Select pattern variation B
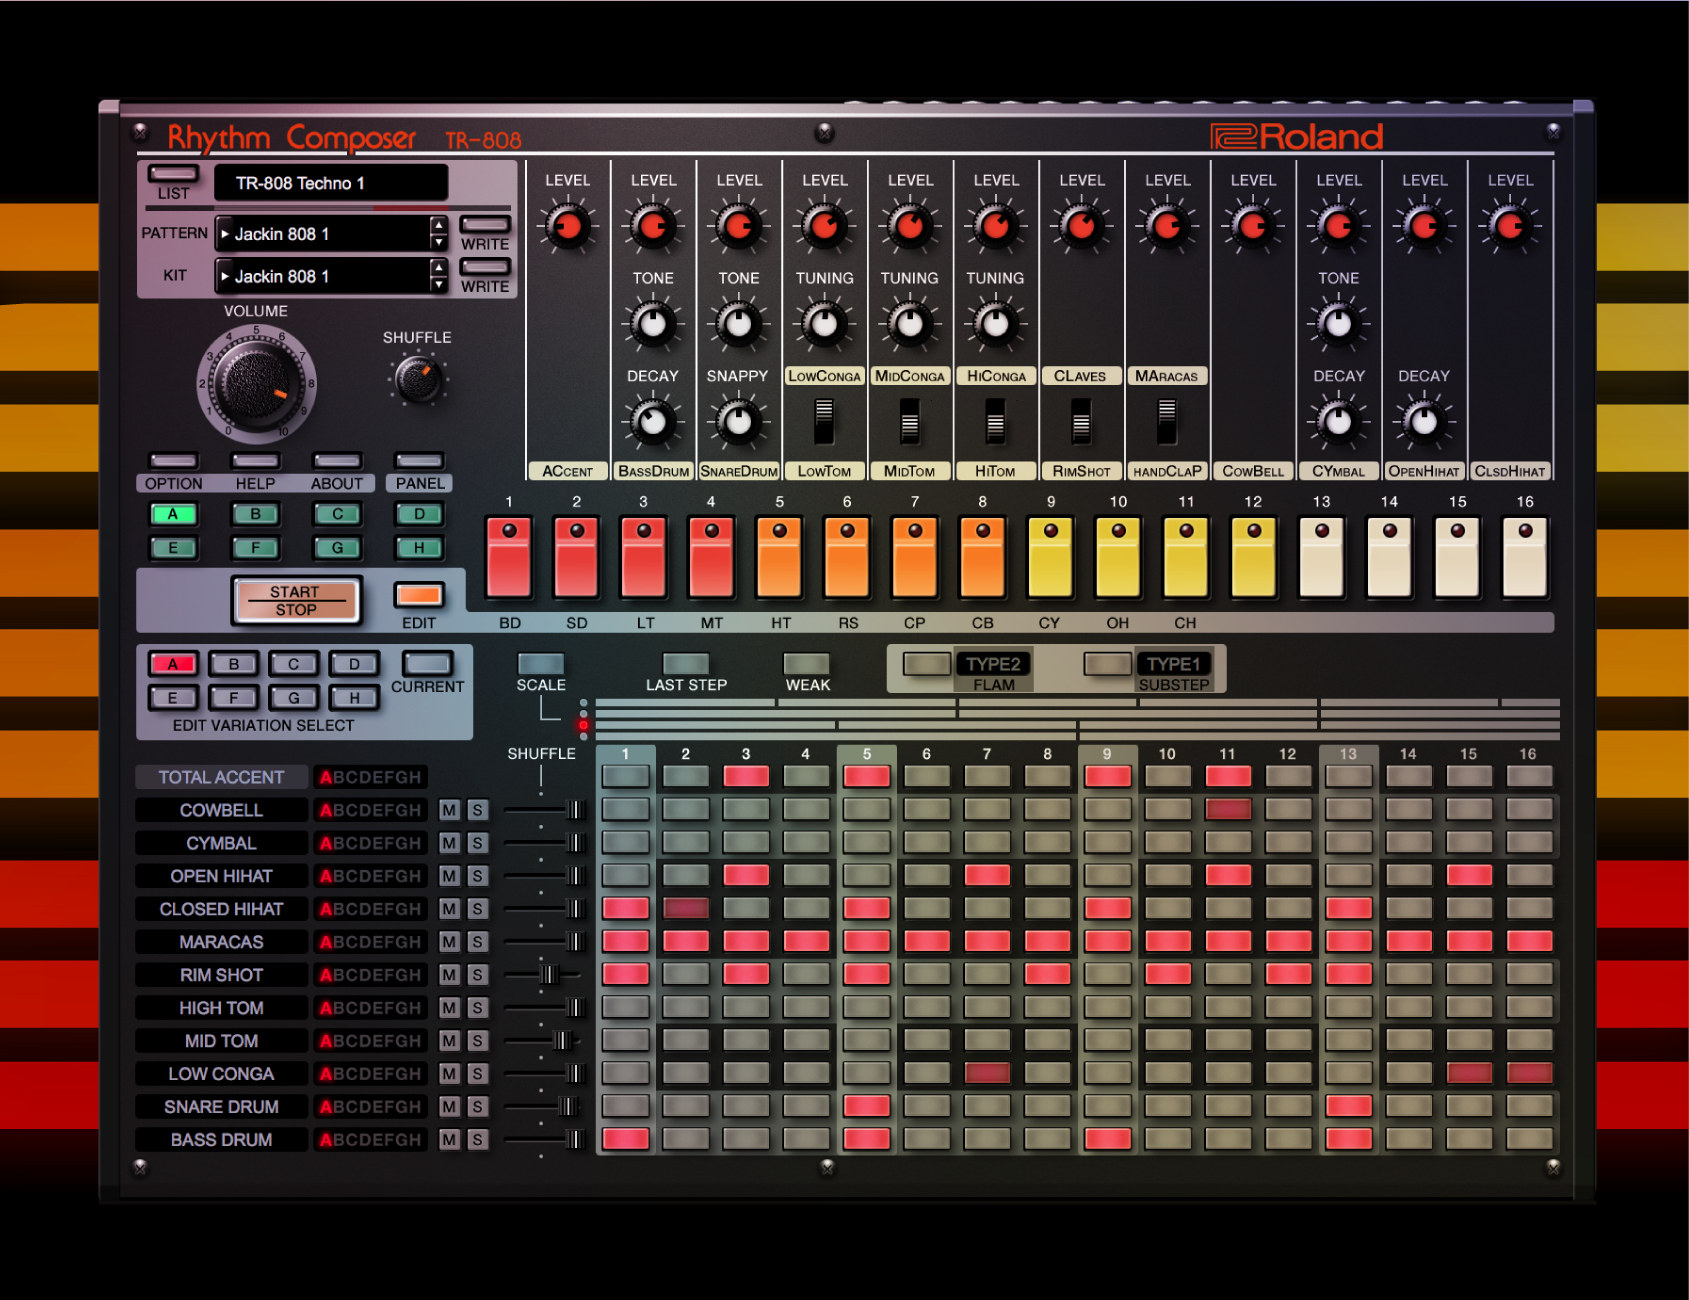 255,514
